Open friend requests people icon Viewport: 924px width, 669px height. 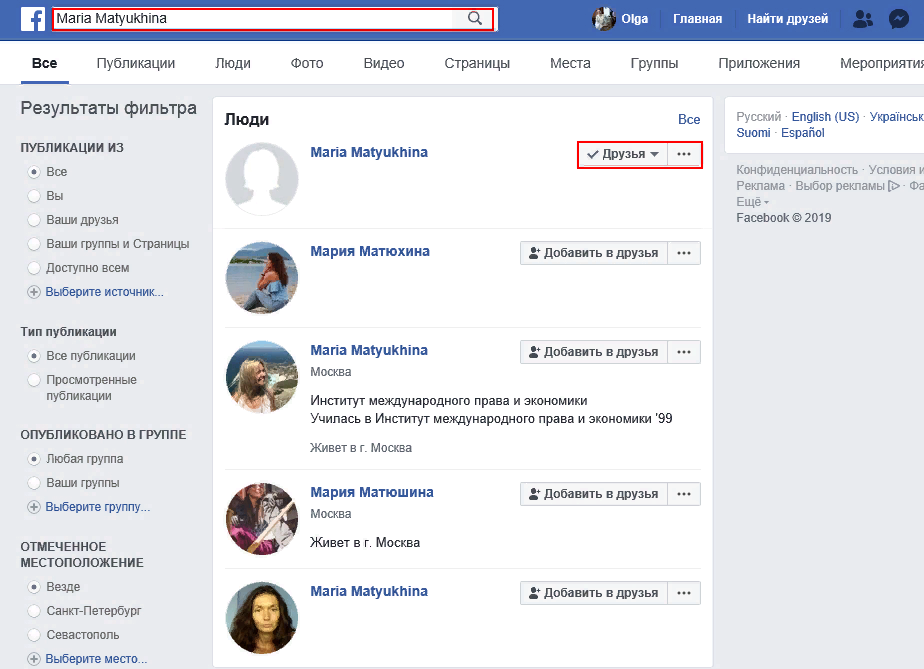(863, 19)
